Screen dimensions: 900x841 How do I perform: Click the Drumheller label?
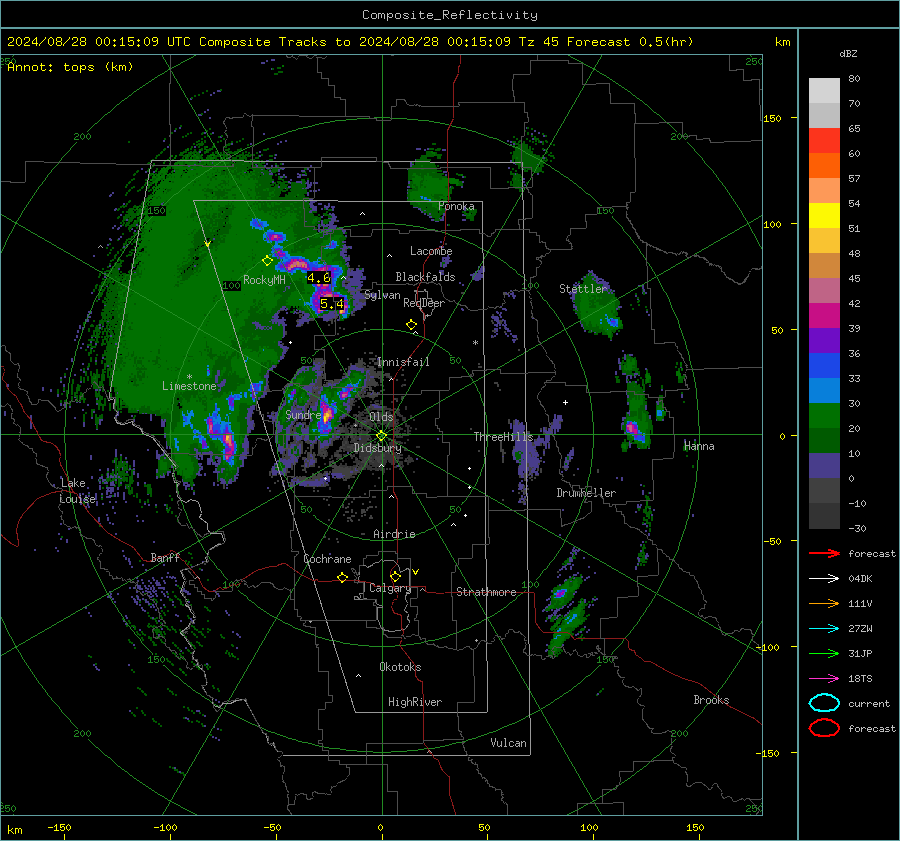[586, 493]
